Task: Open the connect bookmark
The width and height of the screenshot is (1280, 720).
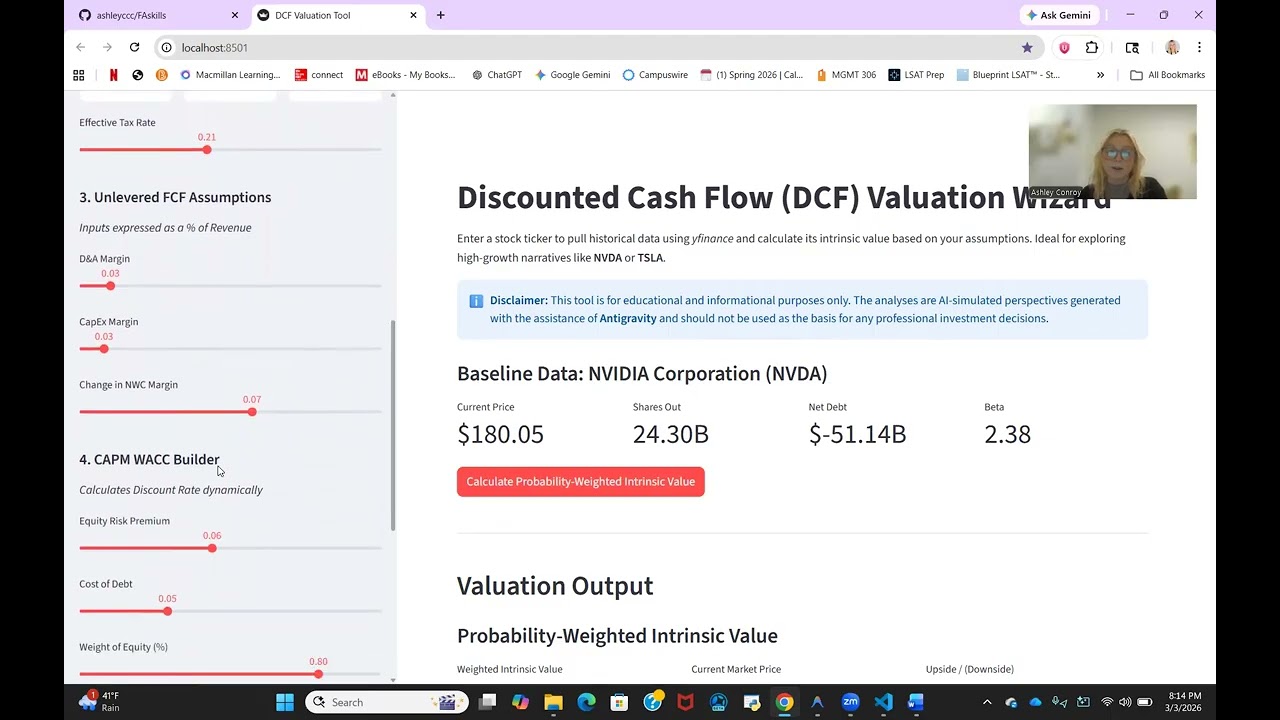Action: click(319, 75)
